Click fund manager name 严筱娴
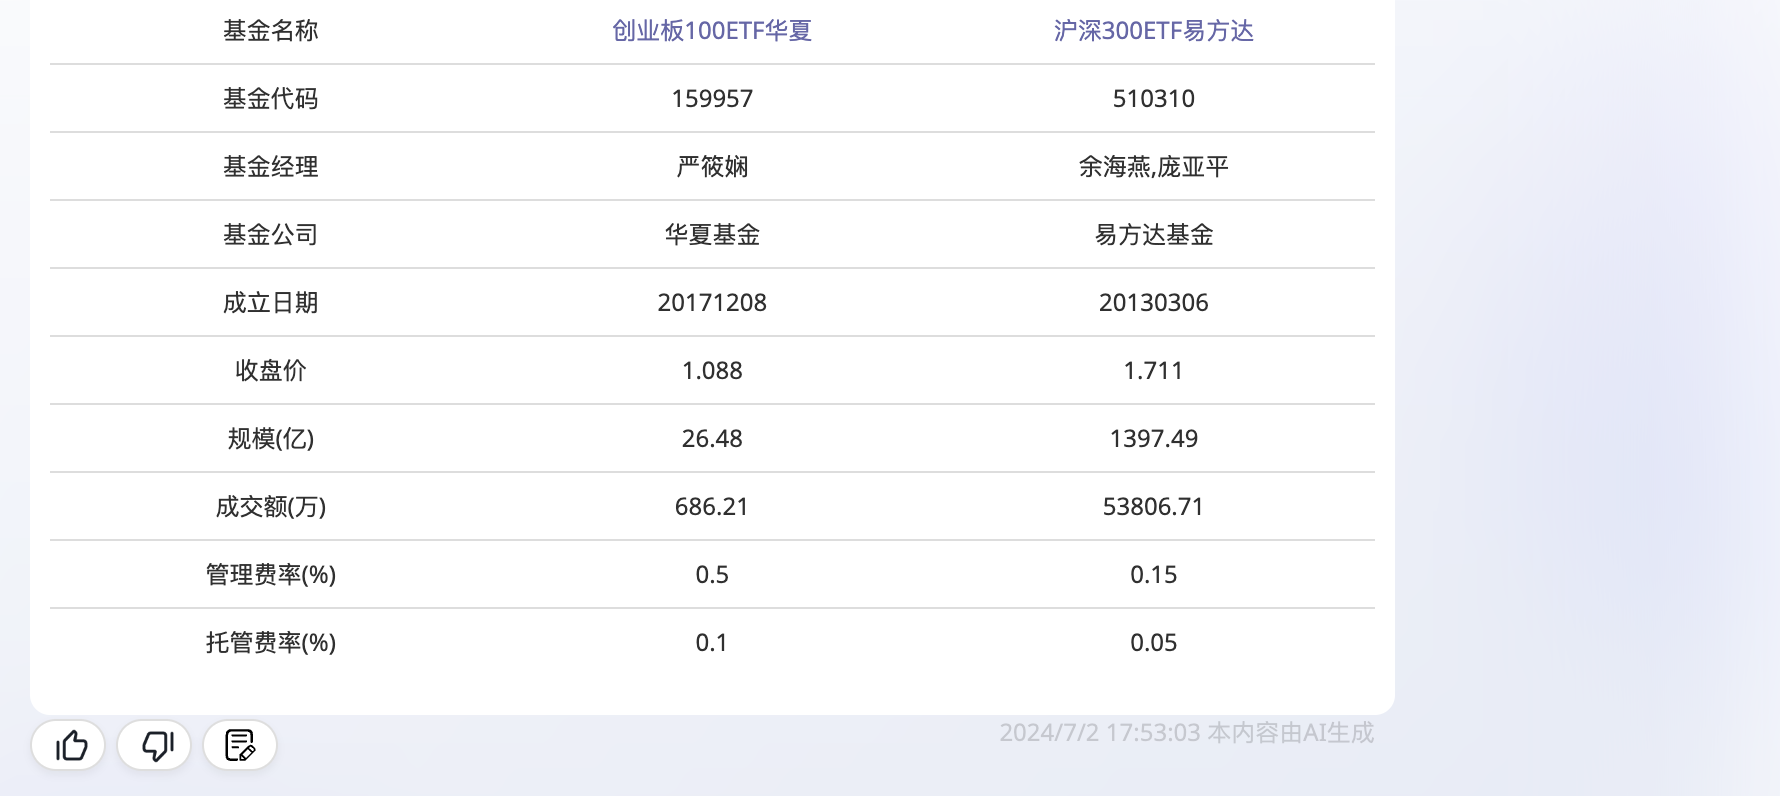The width and height of the screenshot is (1780, 796). point(711,167)
